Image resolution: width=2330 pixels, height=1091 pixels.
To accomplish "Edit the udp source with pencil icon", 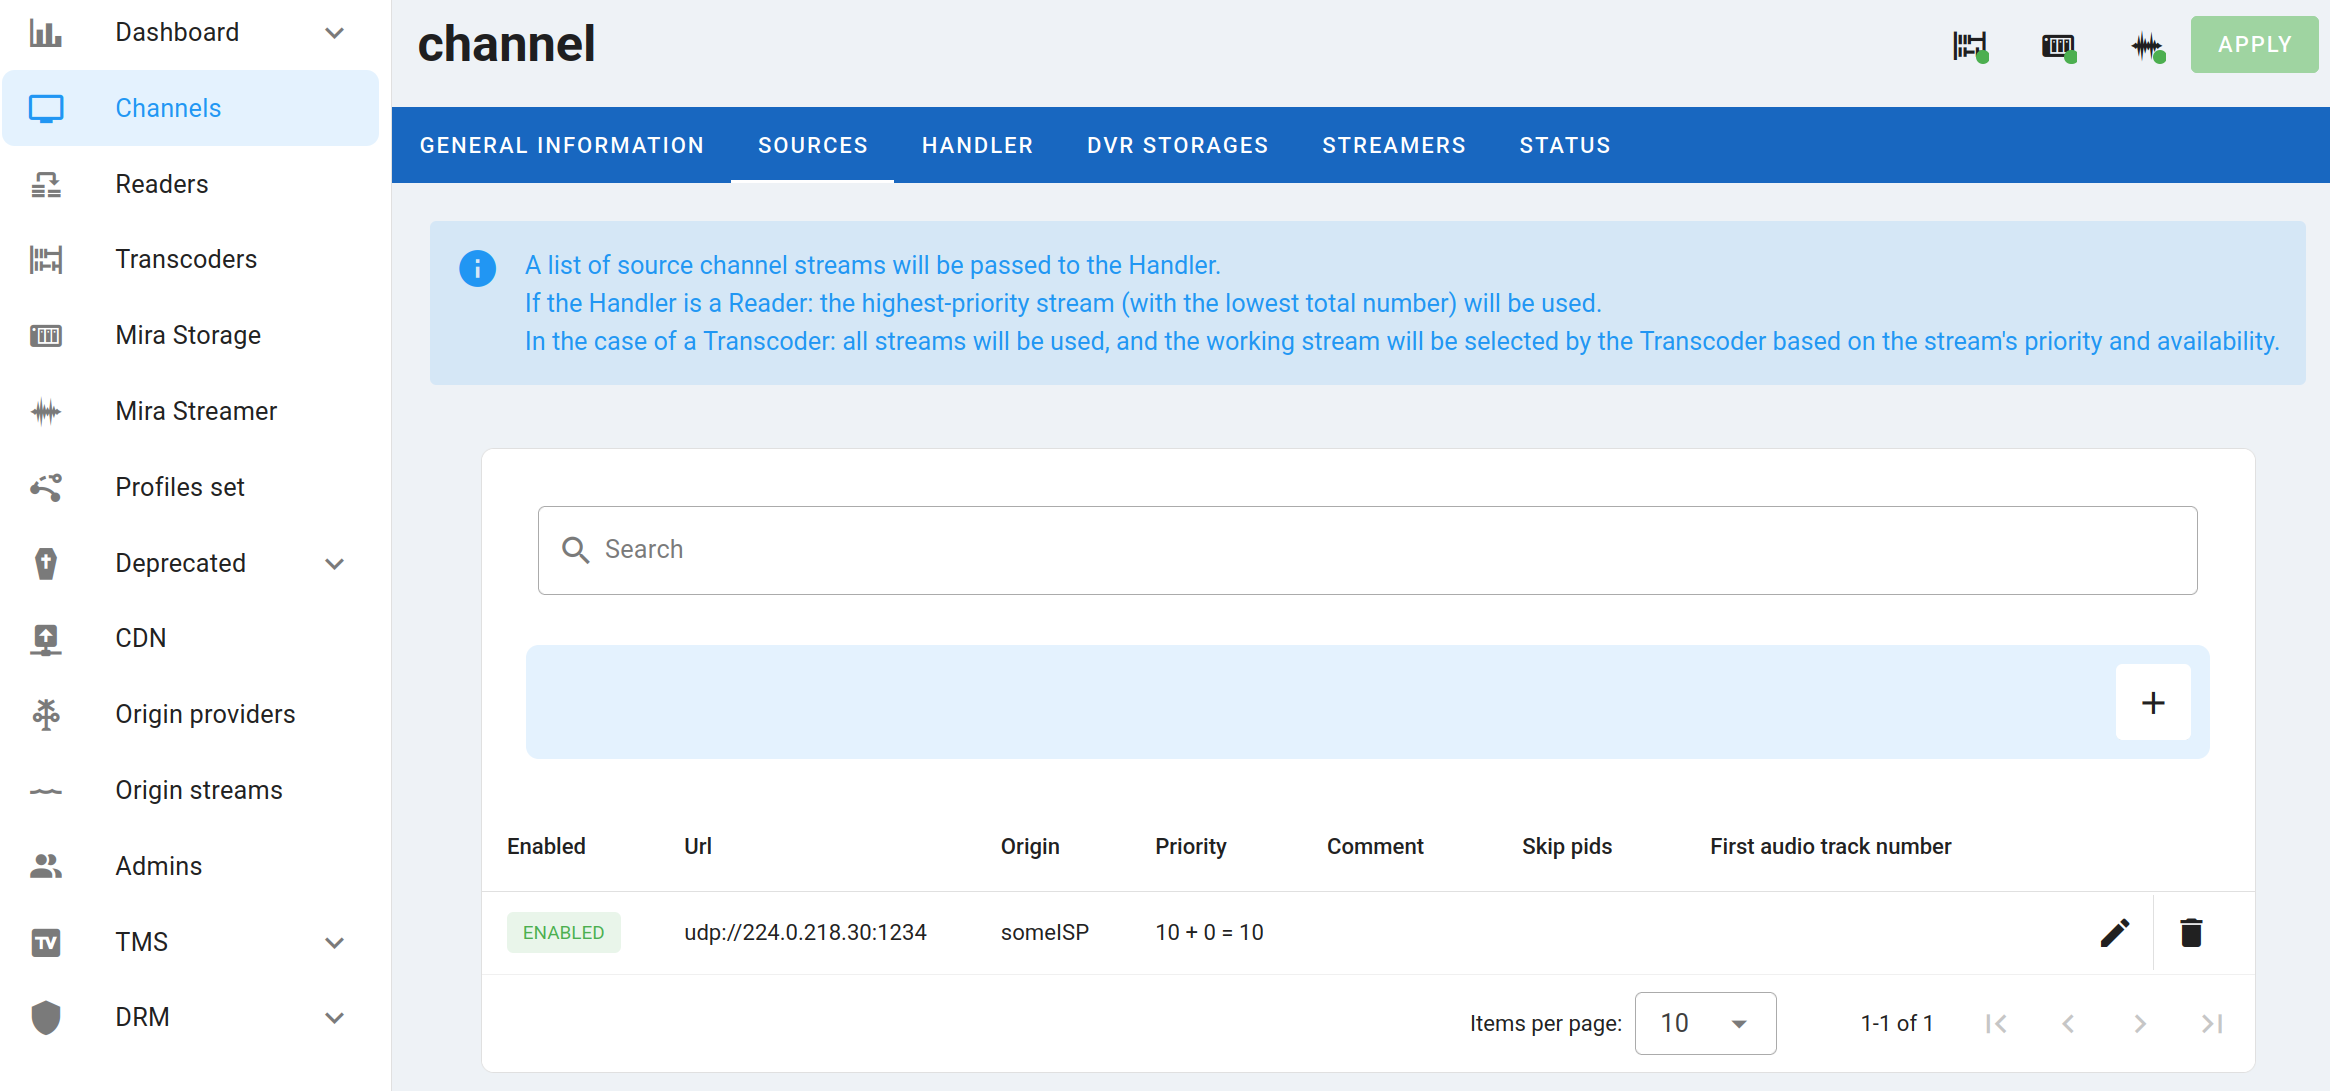I will 2114,933.
